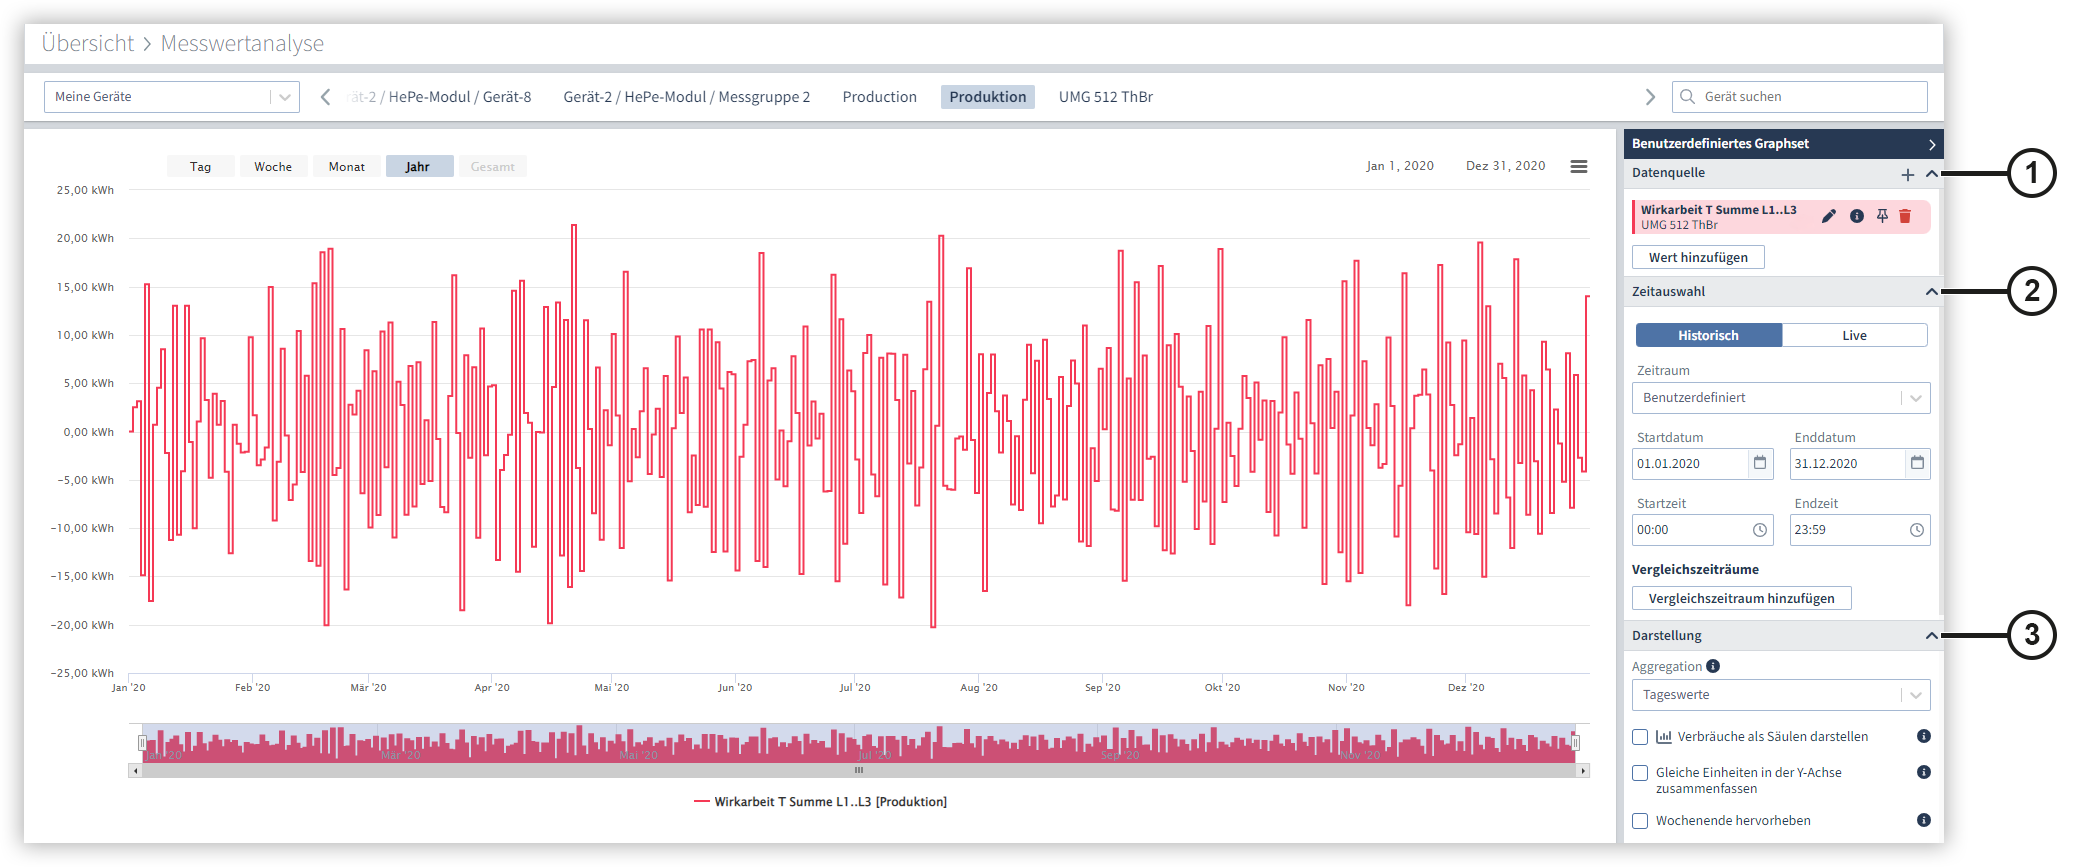Open the chart hamburger menu
The width and height of the screenshot is (2081, 867).
(x=1579, y=167)
